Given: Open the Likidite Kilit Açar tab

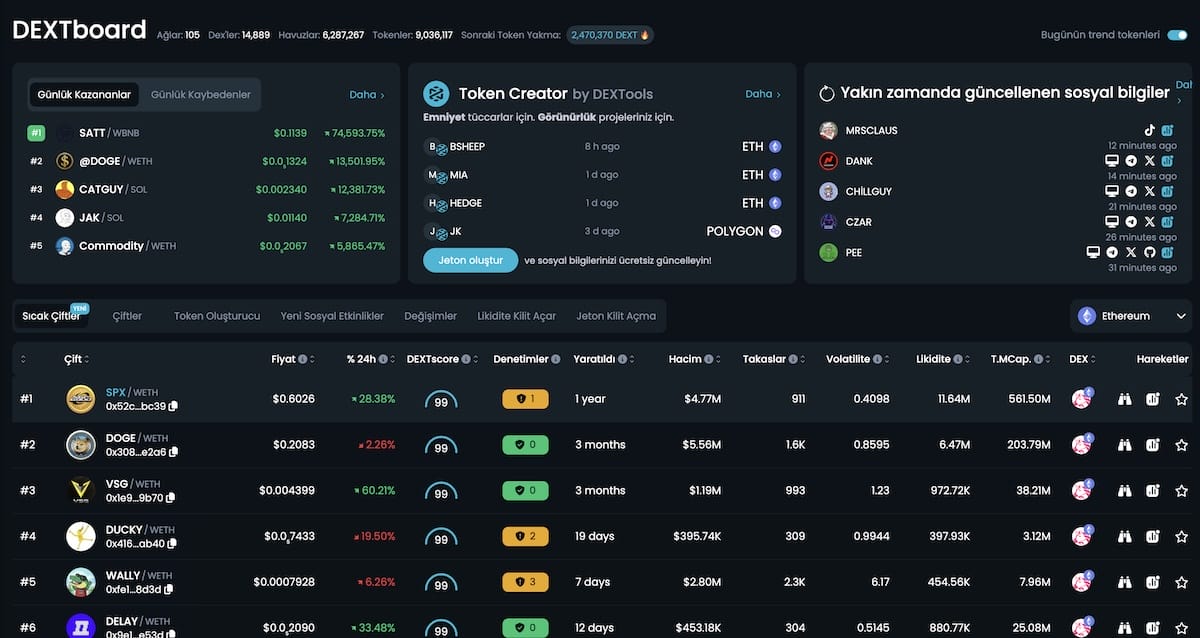Looking at the screenshot, I should pos(516,316).
